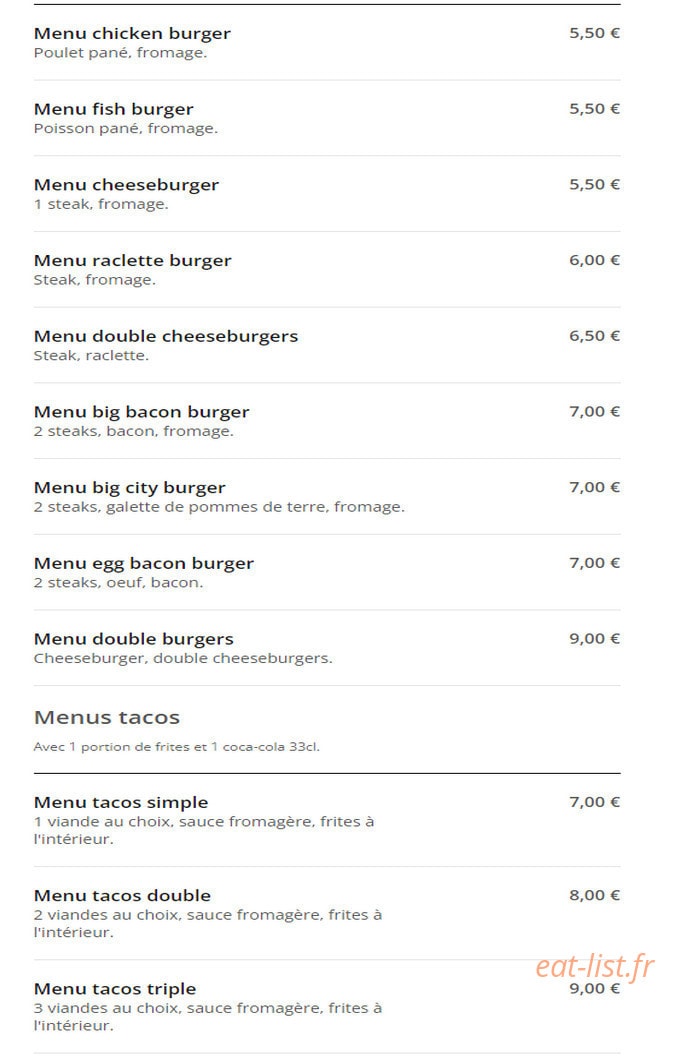Pick Menu tacos triple
Image resolution: width=687 pixels, height=1064 pixels.
pos(327,1006)
